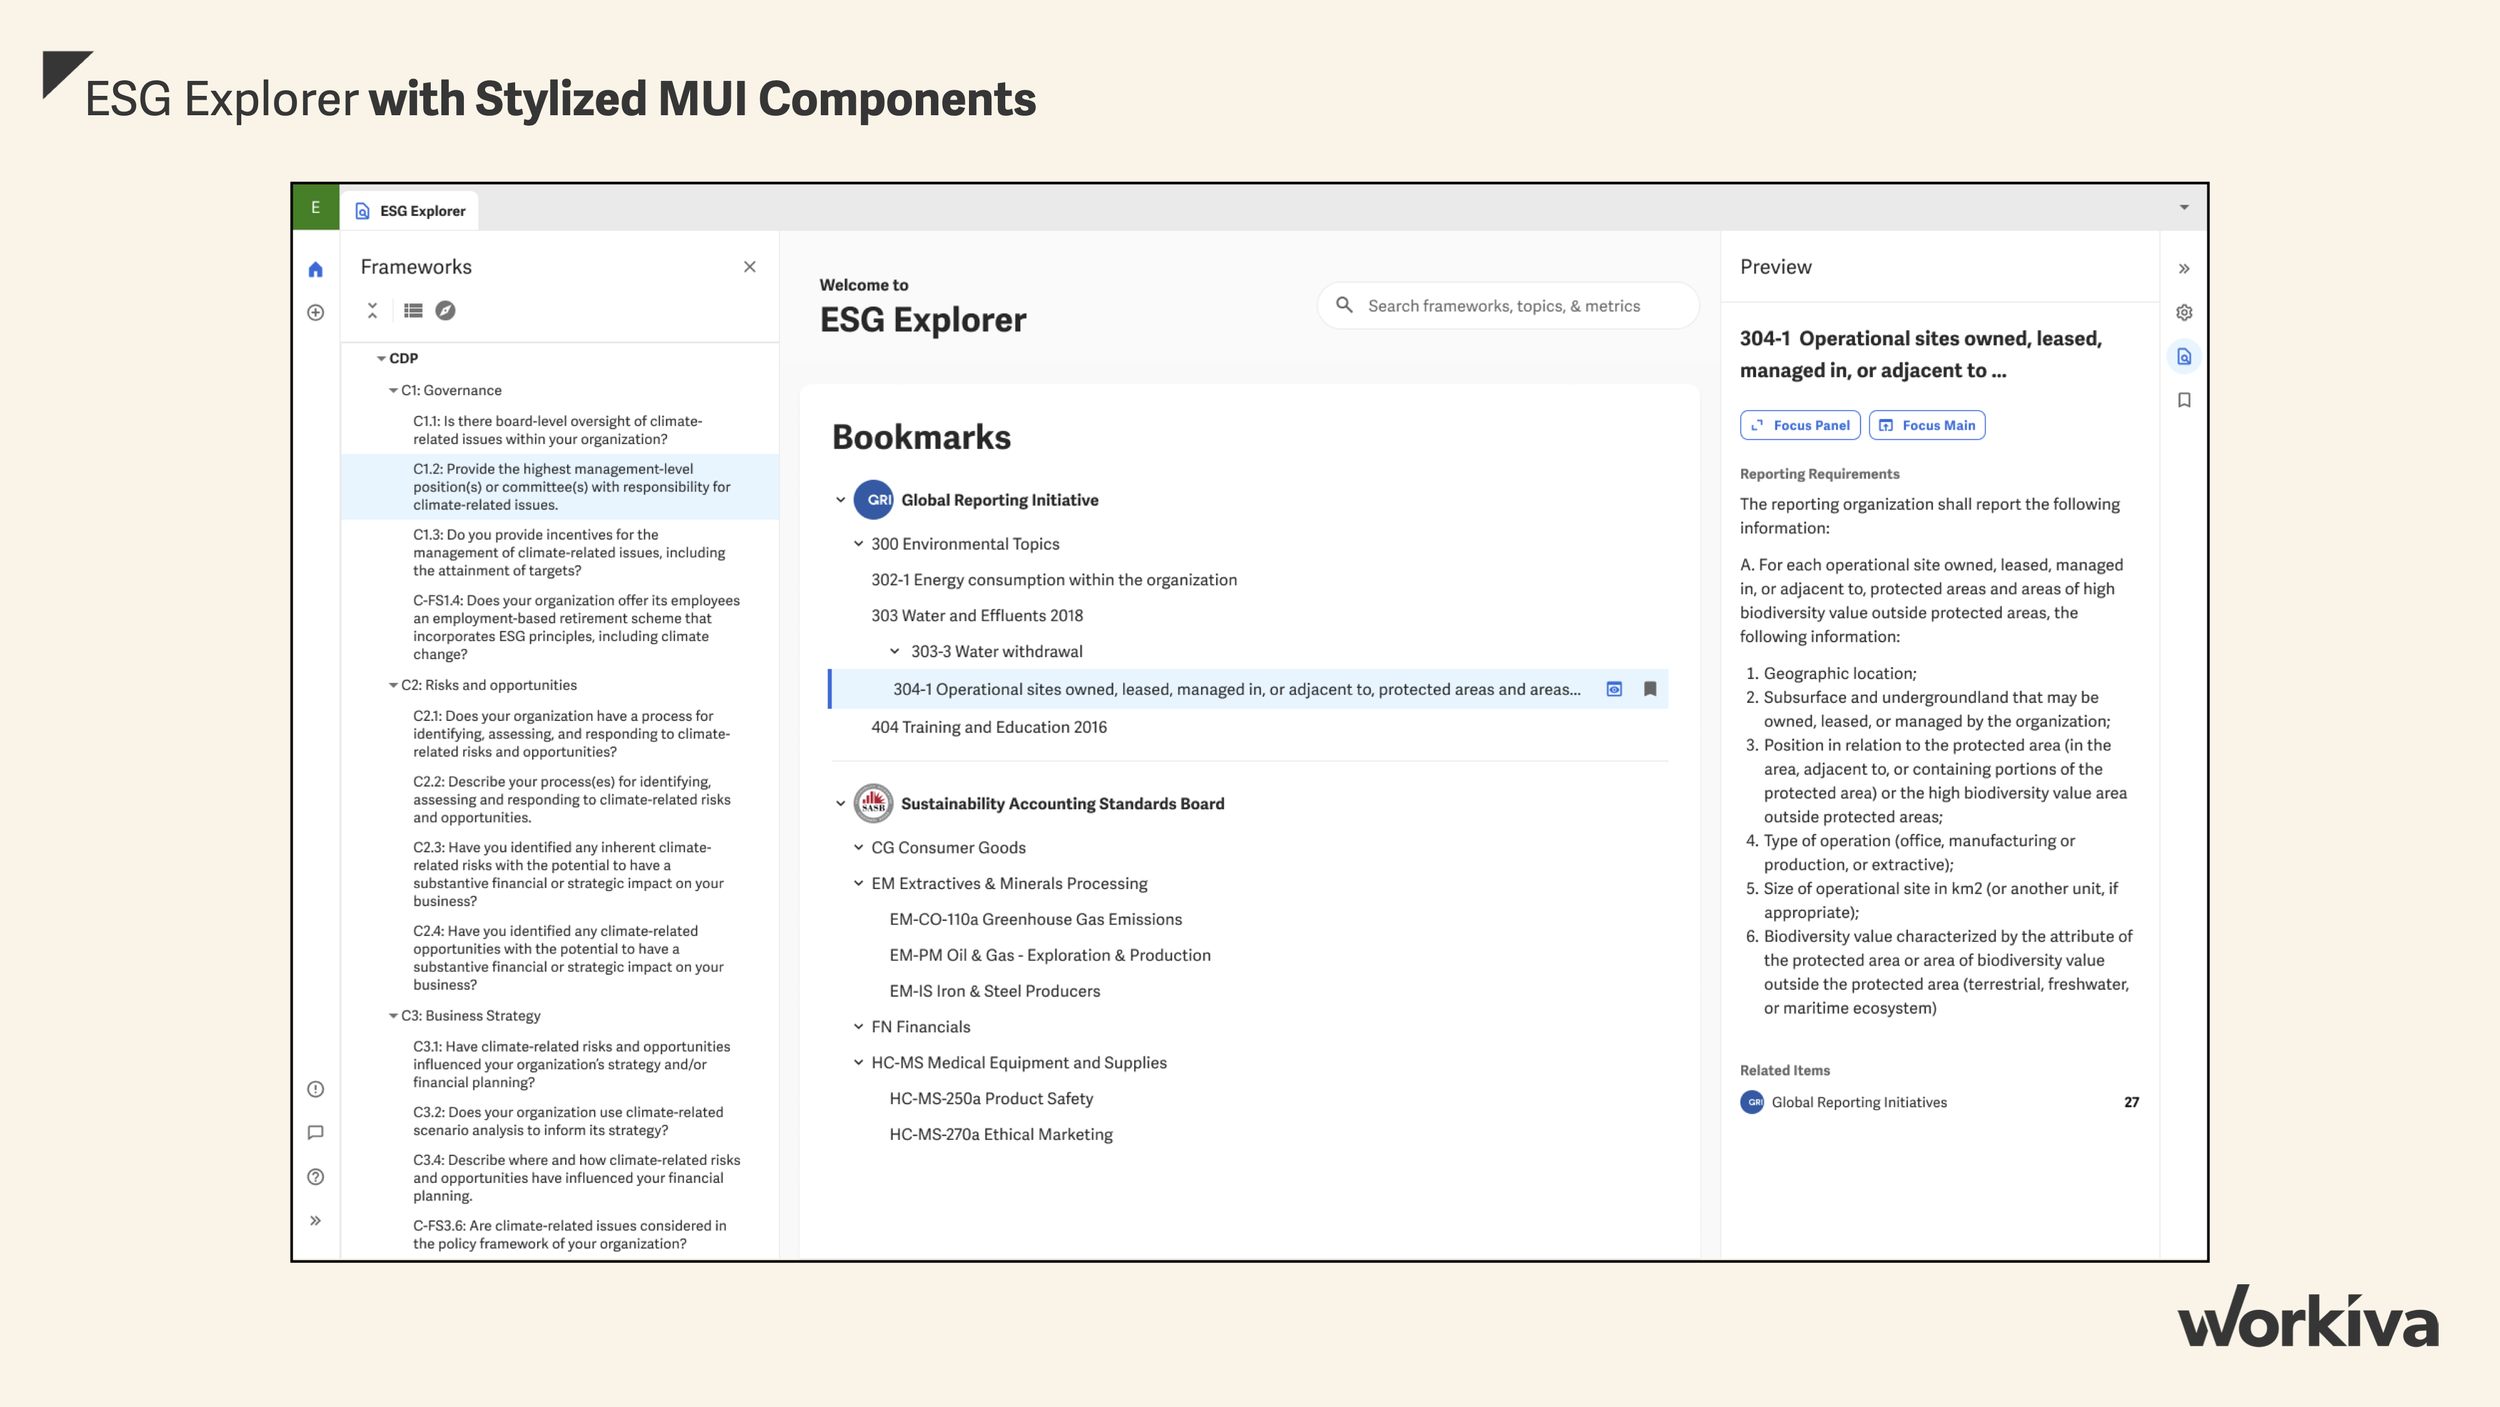Collapse 300 Environmental Topics
The image size is (2500, 1407).
coord(858,544)
